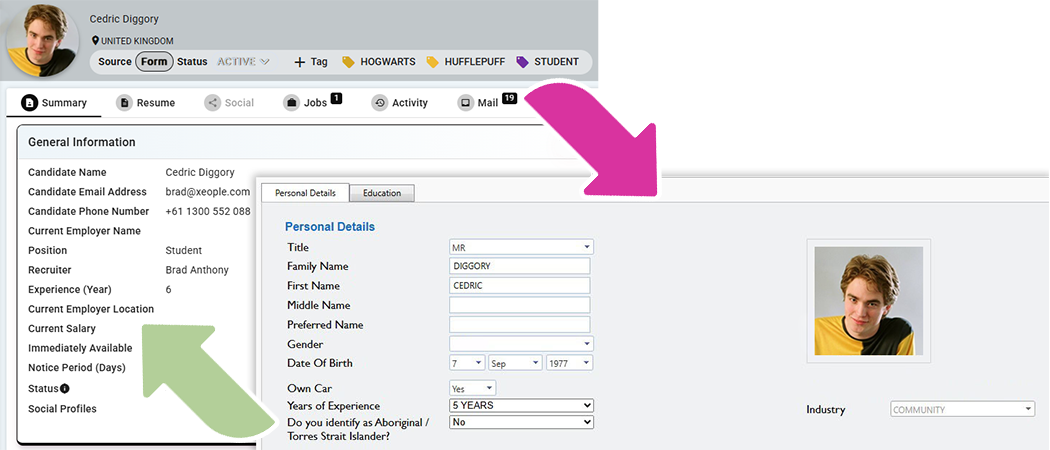Click the Mail tab icon
This screenshot has height=450, width=1050.
coord(465,102)
